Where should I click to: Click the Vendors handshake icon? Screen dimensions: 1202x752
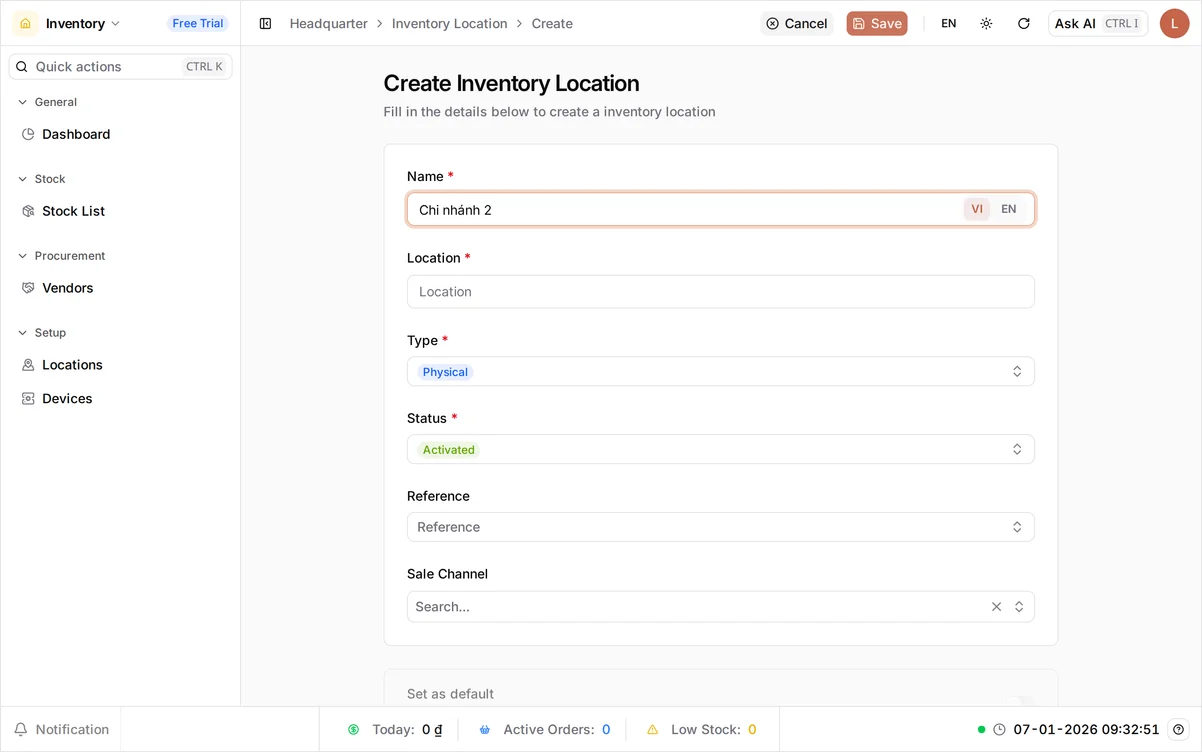28,288
